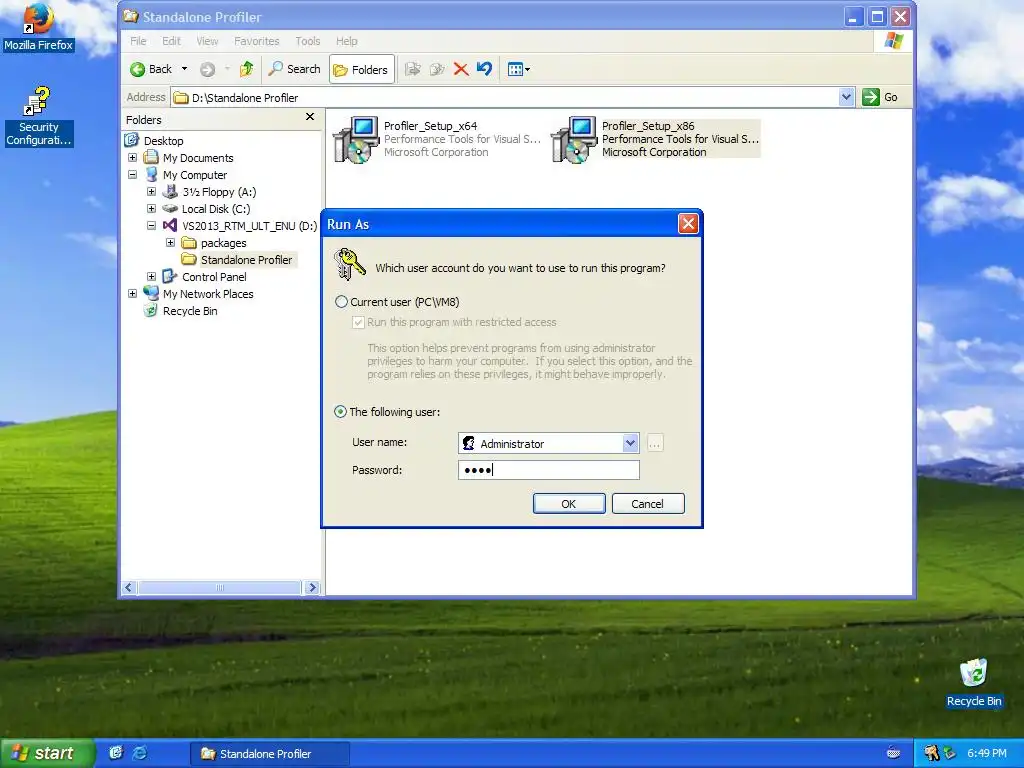Expand Control Panel tree node

(152, 277)
